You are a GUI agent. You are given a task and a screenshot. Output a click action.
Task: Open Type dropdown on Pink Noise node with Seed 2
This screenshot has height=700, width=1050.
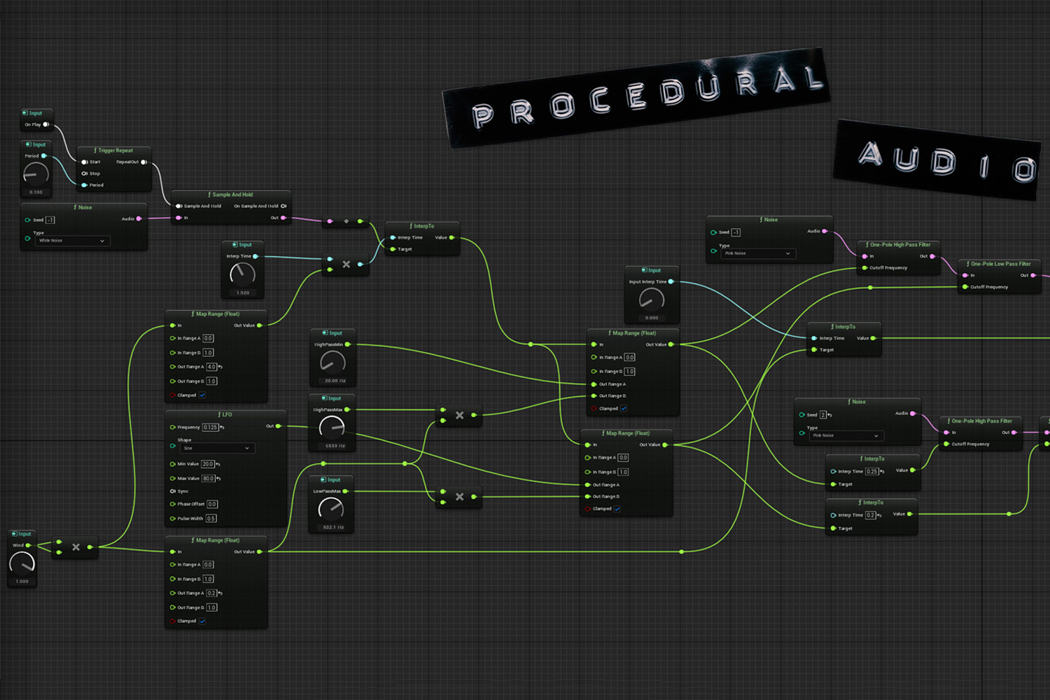point(846,435)
